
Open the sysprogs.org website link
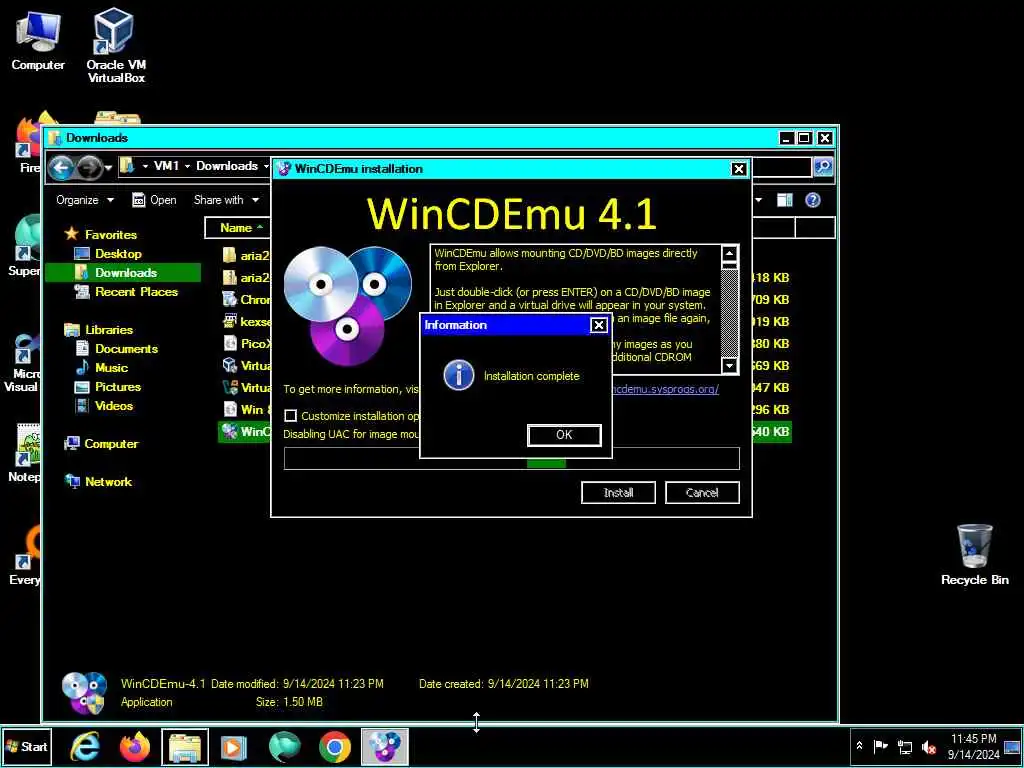click(x=665, y=389)
